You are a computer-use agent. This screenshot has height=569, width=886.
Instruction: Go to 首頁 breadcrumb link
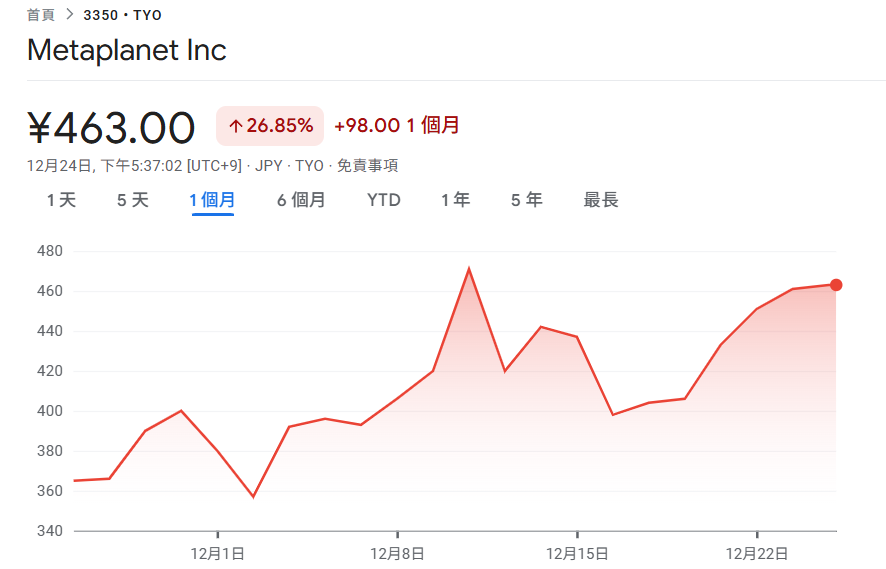click(x=41, y=15)
